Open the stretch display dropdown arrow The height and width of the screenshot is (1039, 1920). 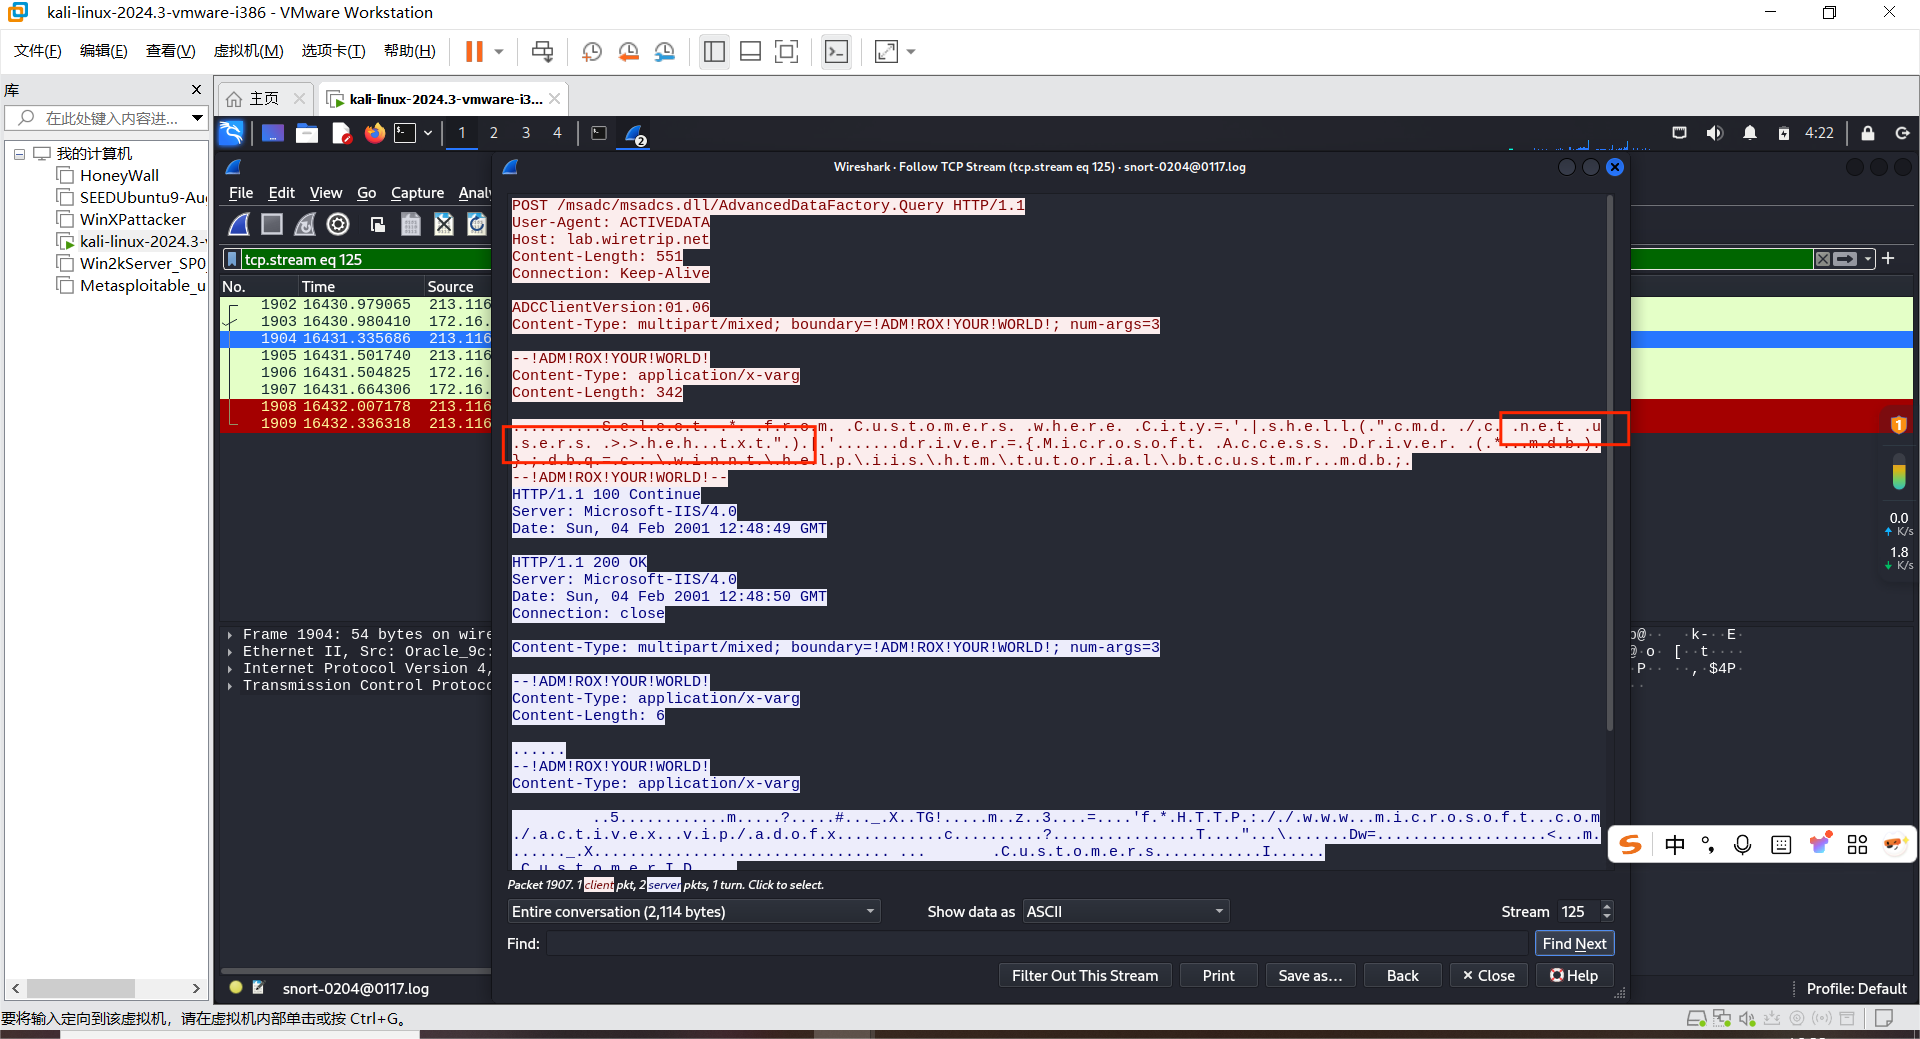click(911, 52)
